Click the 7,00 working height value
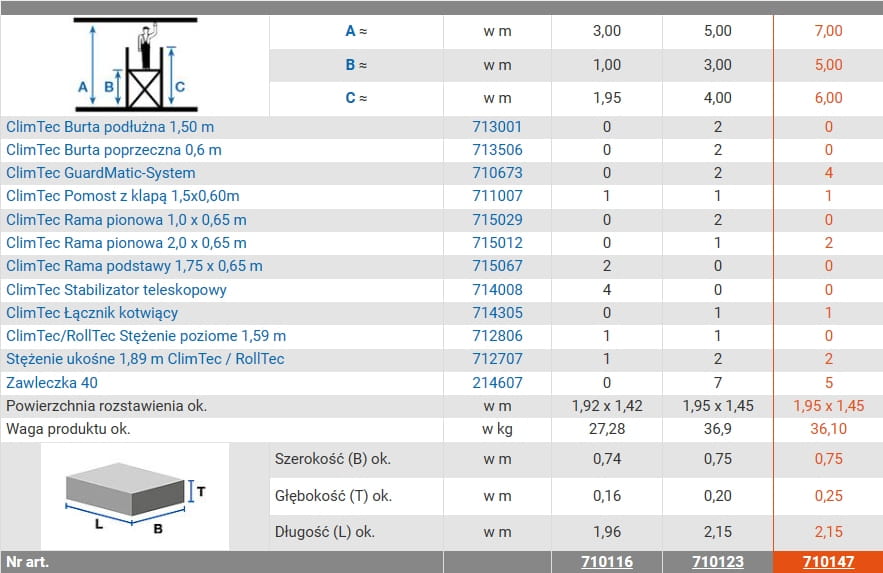Viewport: 883px width, 573px height. (x=828, y=31)
